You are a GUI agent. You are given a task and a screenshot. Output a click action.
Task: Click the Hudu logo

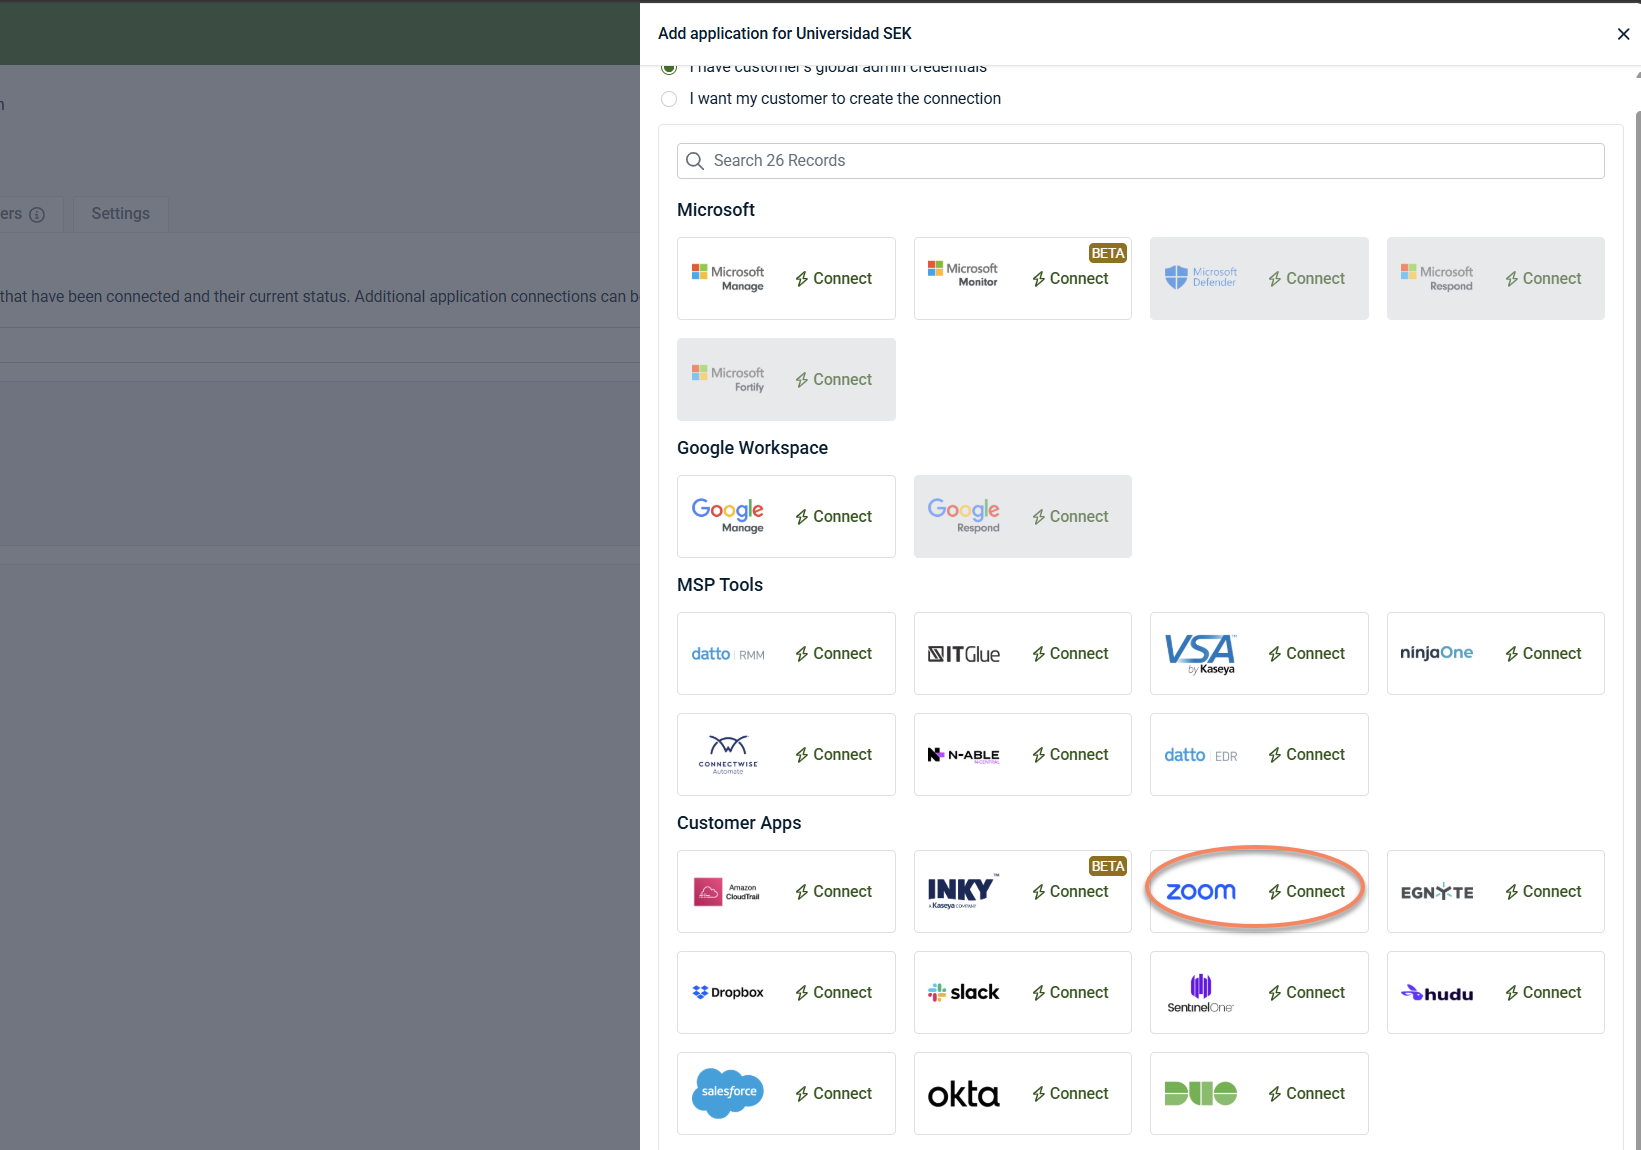1437,993
